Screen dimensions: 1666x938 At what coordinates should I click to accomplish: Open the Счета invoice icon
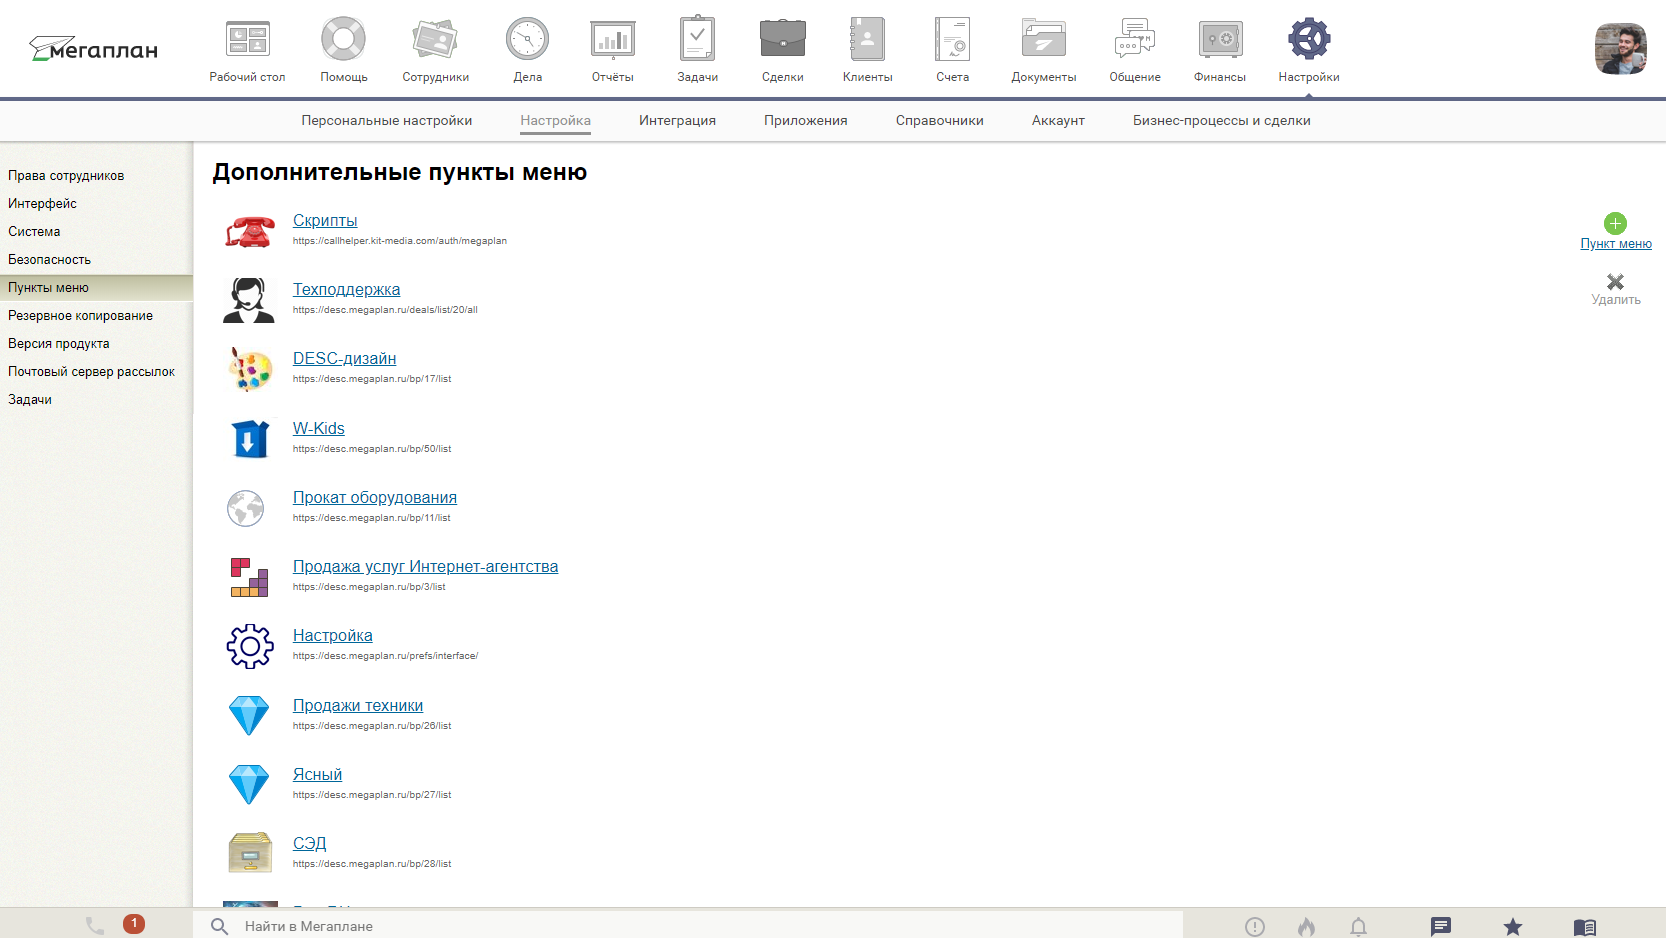coord(953,39)
